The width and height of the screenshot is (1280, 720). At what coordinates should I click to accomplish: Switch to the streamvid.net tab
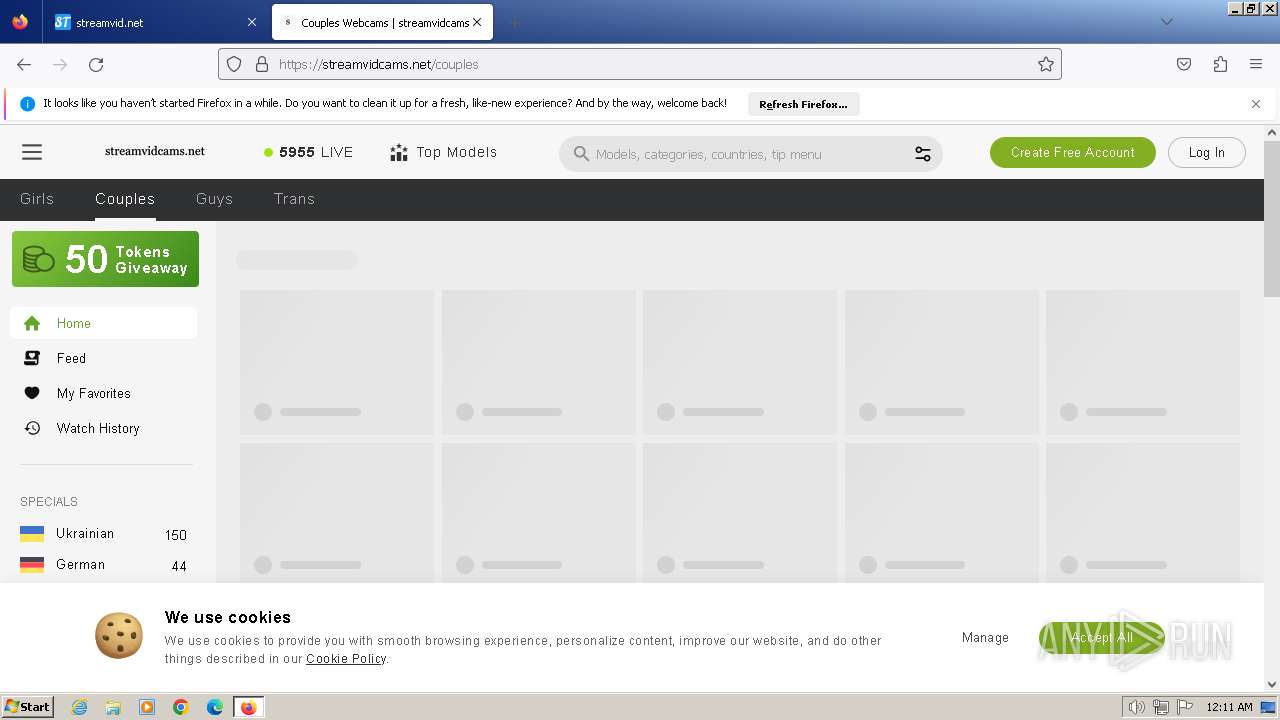155,22
